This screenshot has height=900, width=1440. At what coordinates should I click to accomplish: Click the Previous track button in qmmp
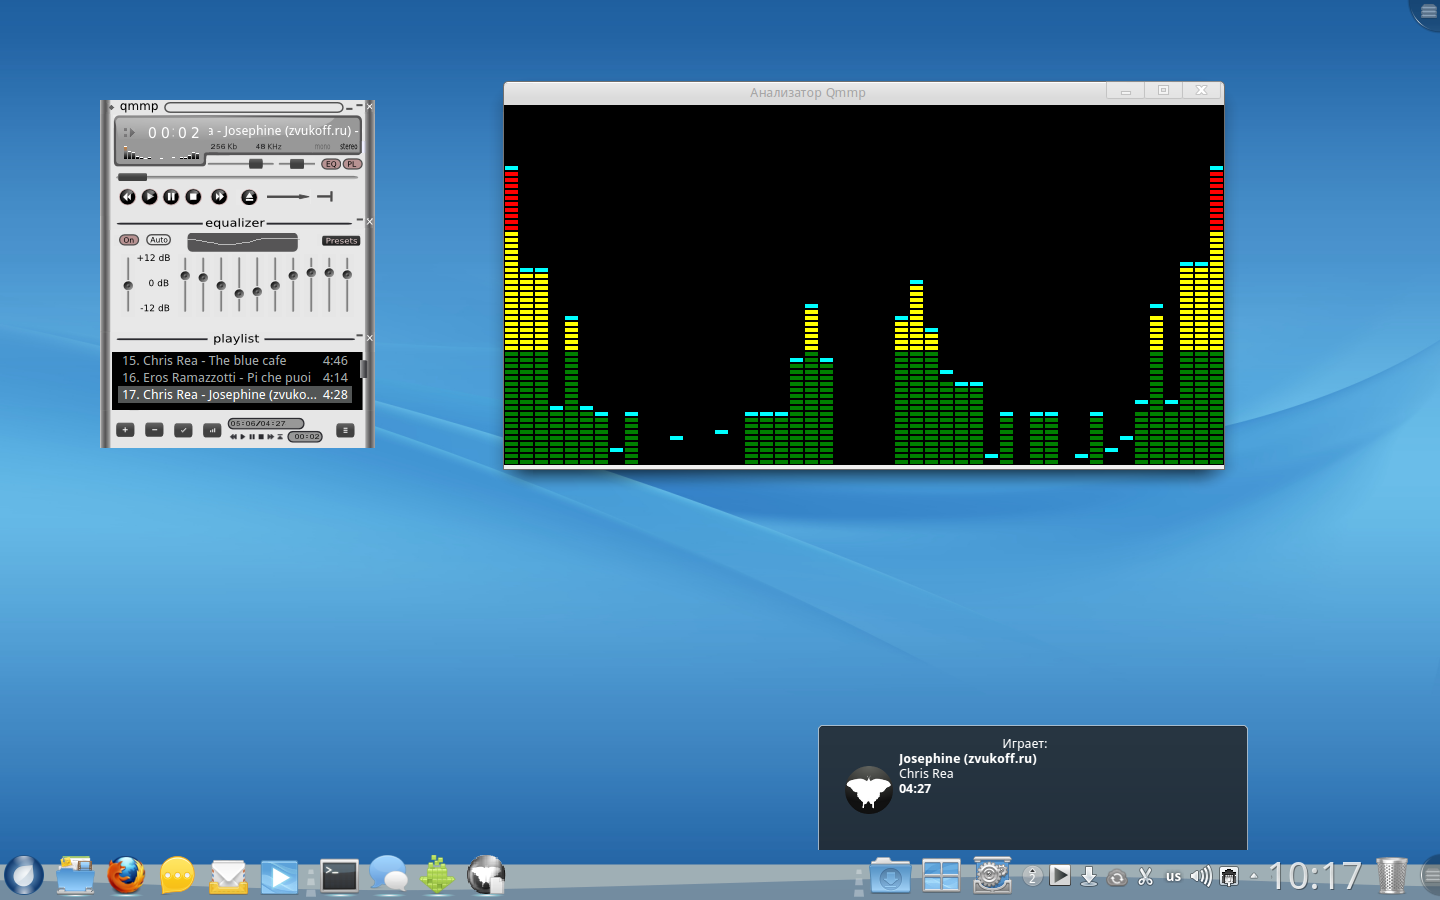127,197
